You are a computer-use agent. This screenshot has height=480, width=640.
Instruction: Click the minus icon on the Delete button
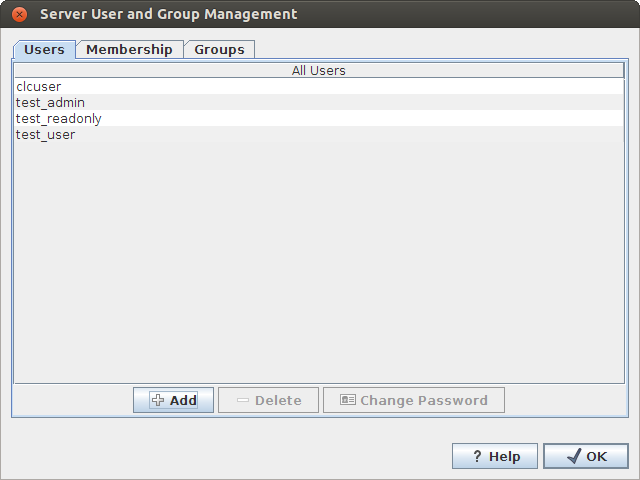[243, 400]
